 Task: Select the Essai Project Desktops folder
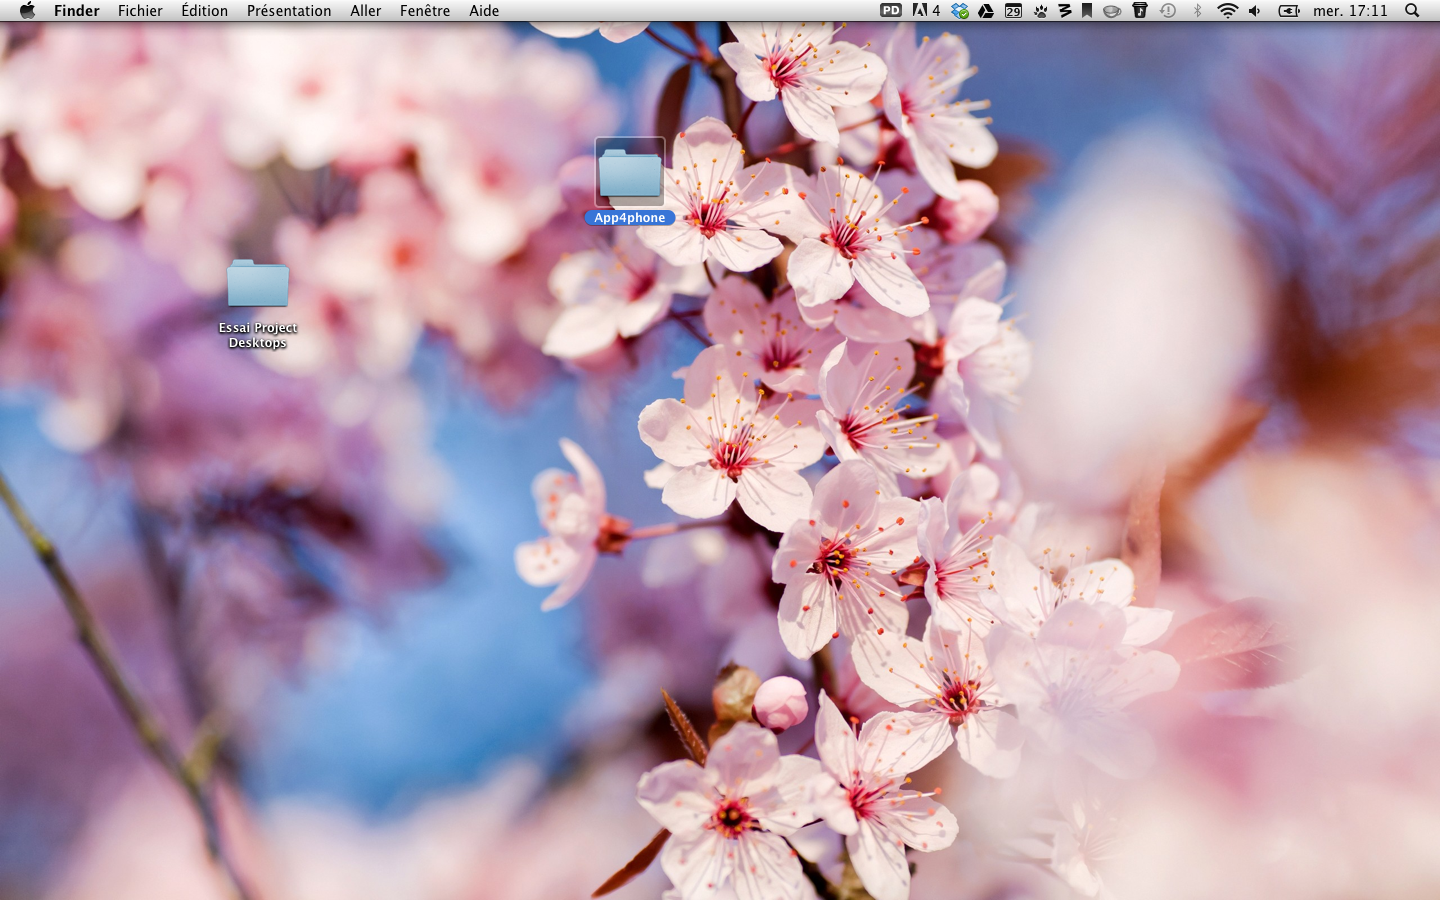tap(258, 284)
